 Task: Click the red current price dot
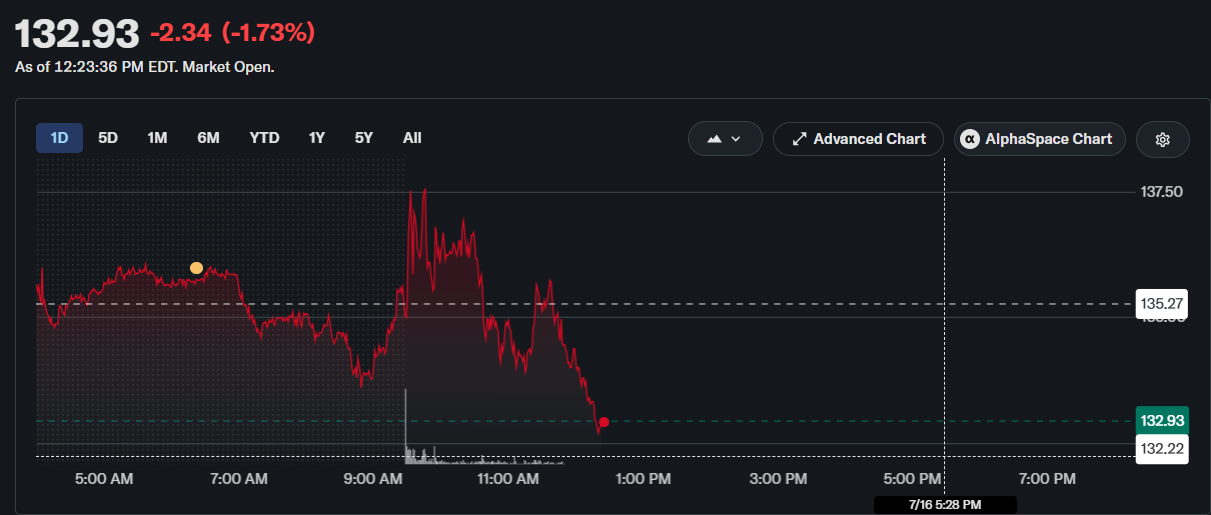pos(604,422)
